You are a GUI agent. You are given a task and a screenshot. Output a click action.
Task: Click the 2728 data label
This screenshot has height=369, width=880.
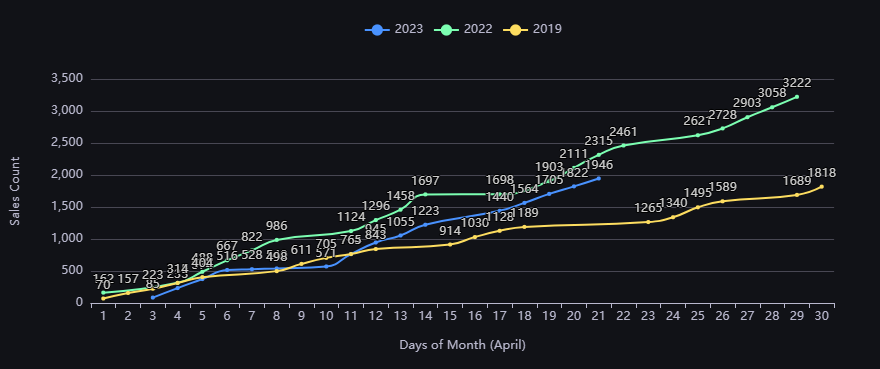(x=722, y=115)
